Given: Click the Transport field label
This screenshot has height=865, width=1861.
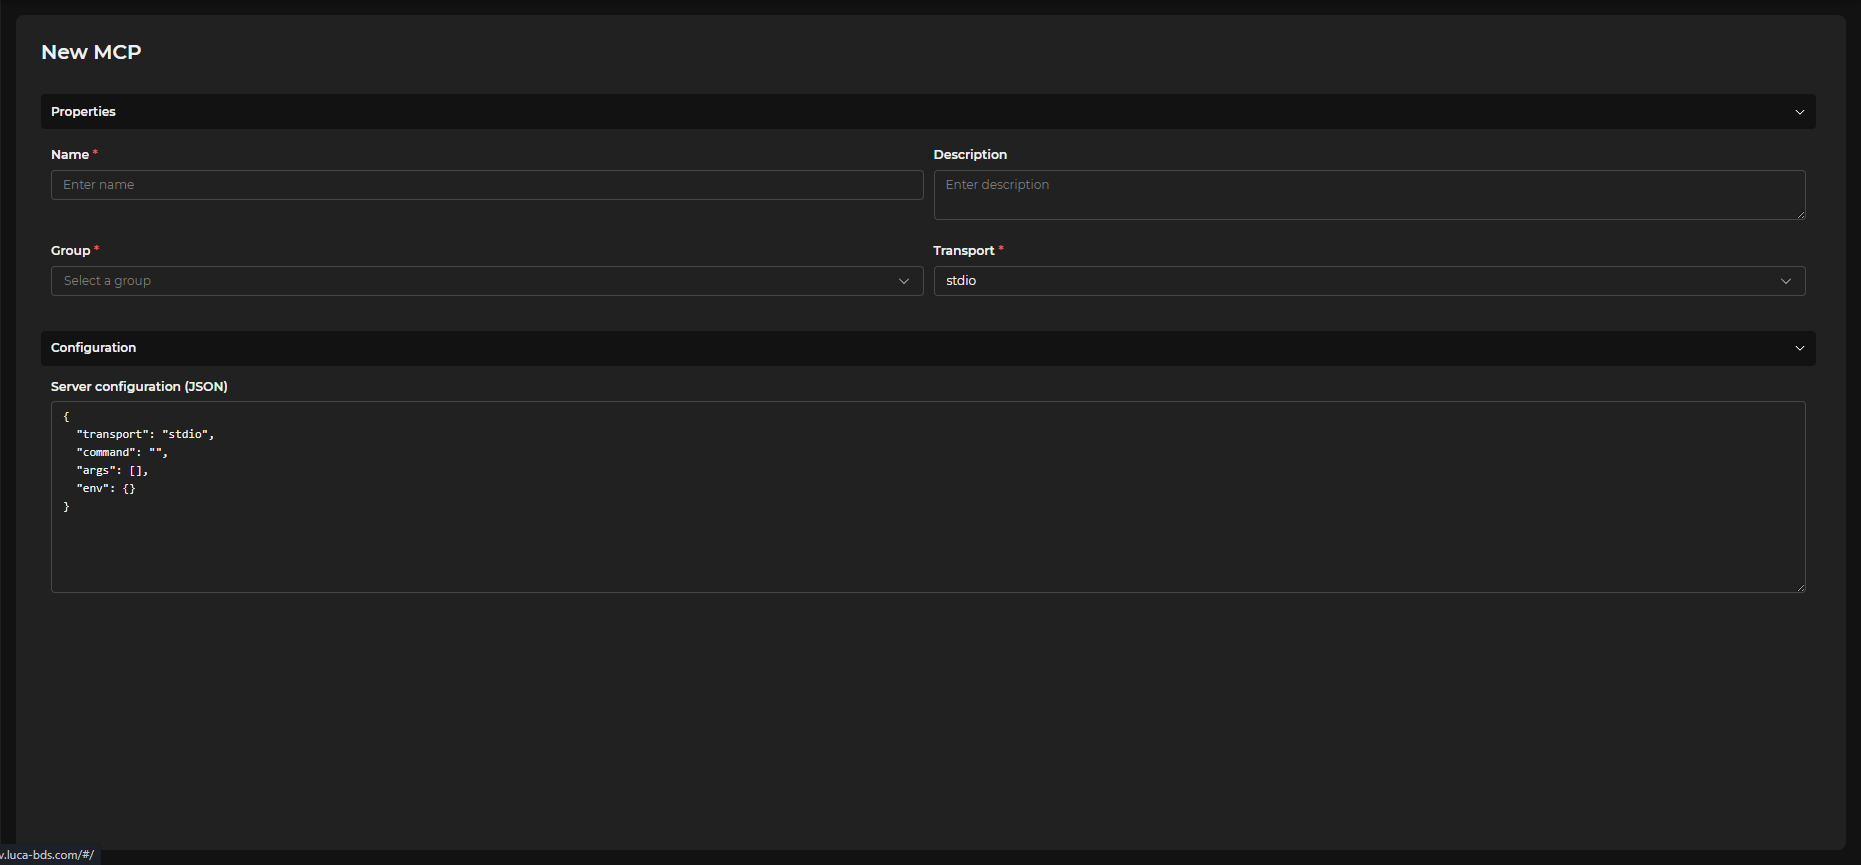Looking at the screenshot, I should coord(964,251).
